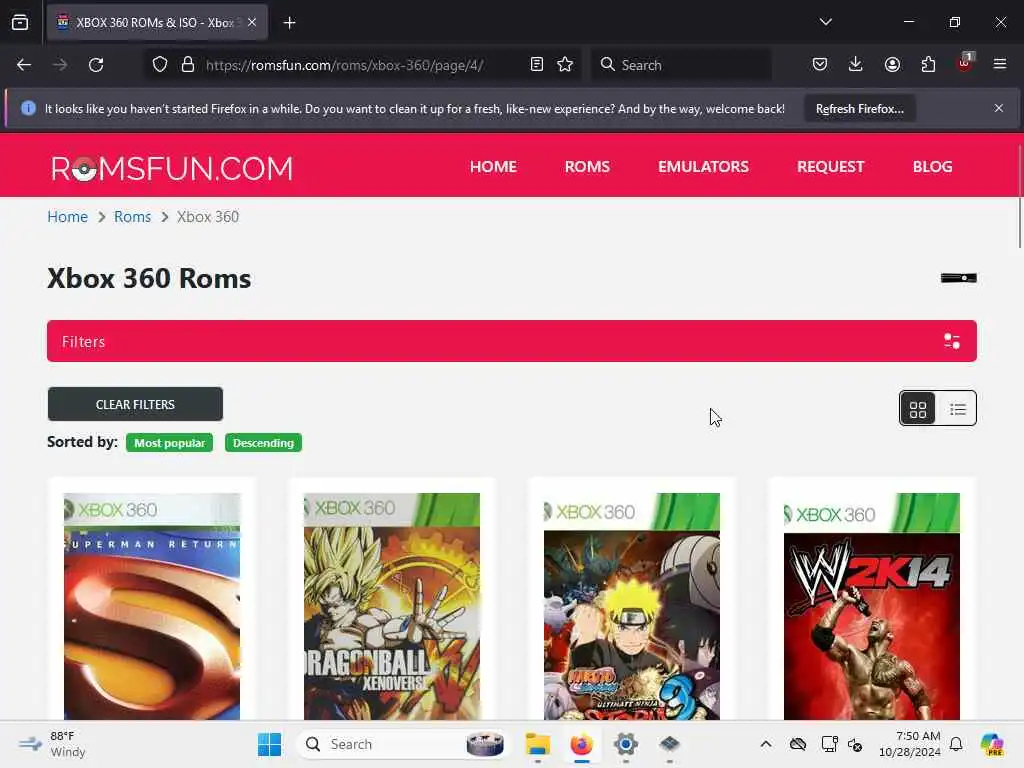Open File Explorer from the taskbar
The image size is (1024, 768).
(x=537, y=744)
